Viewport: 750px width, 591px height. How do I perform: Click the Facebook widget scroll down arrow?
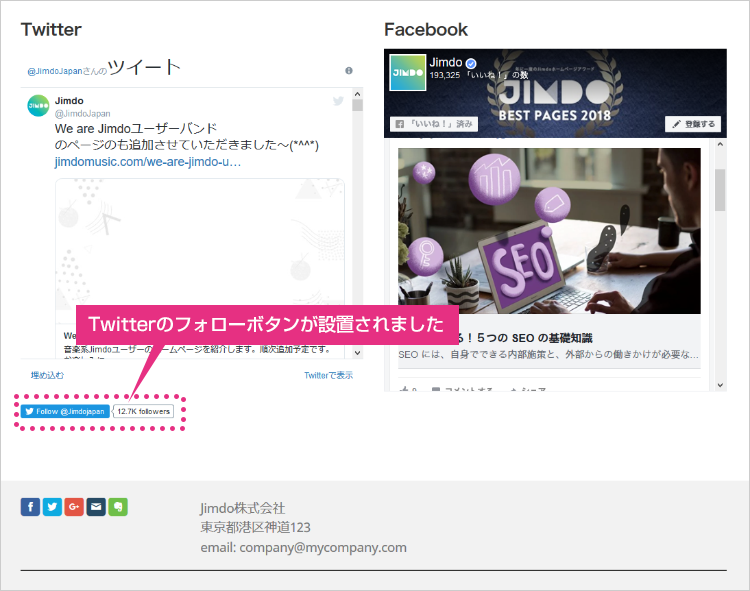720,385
